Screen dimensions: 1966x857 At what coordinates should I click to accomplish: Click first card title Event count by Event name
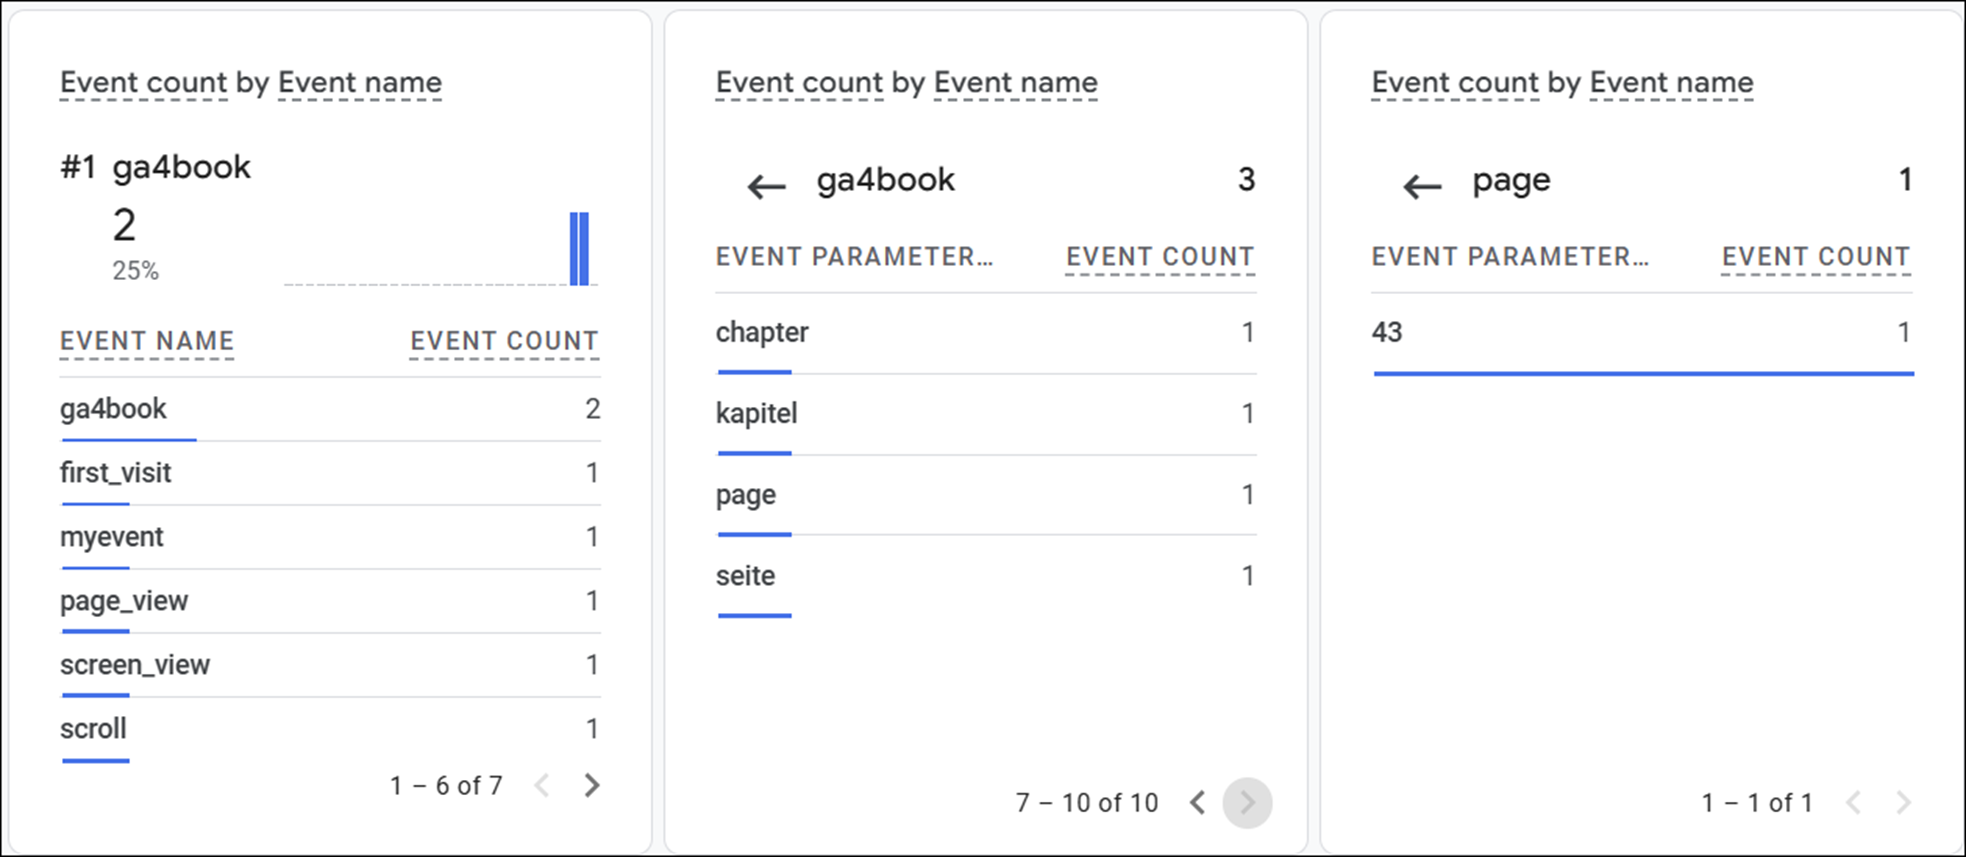click(x=251, y=83)
